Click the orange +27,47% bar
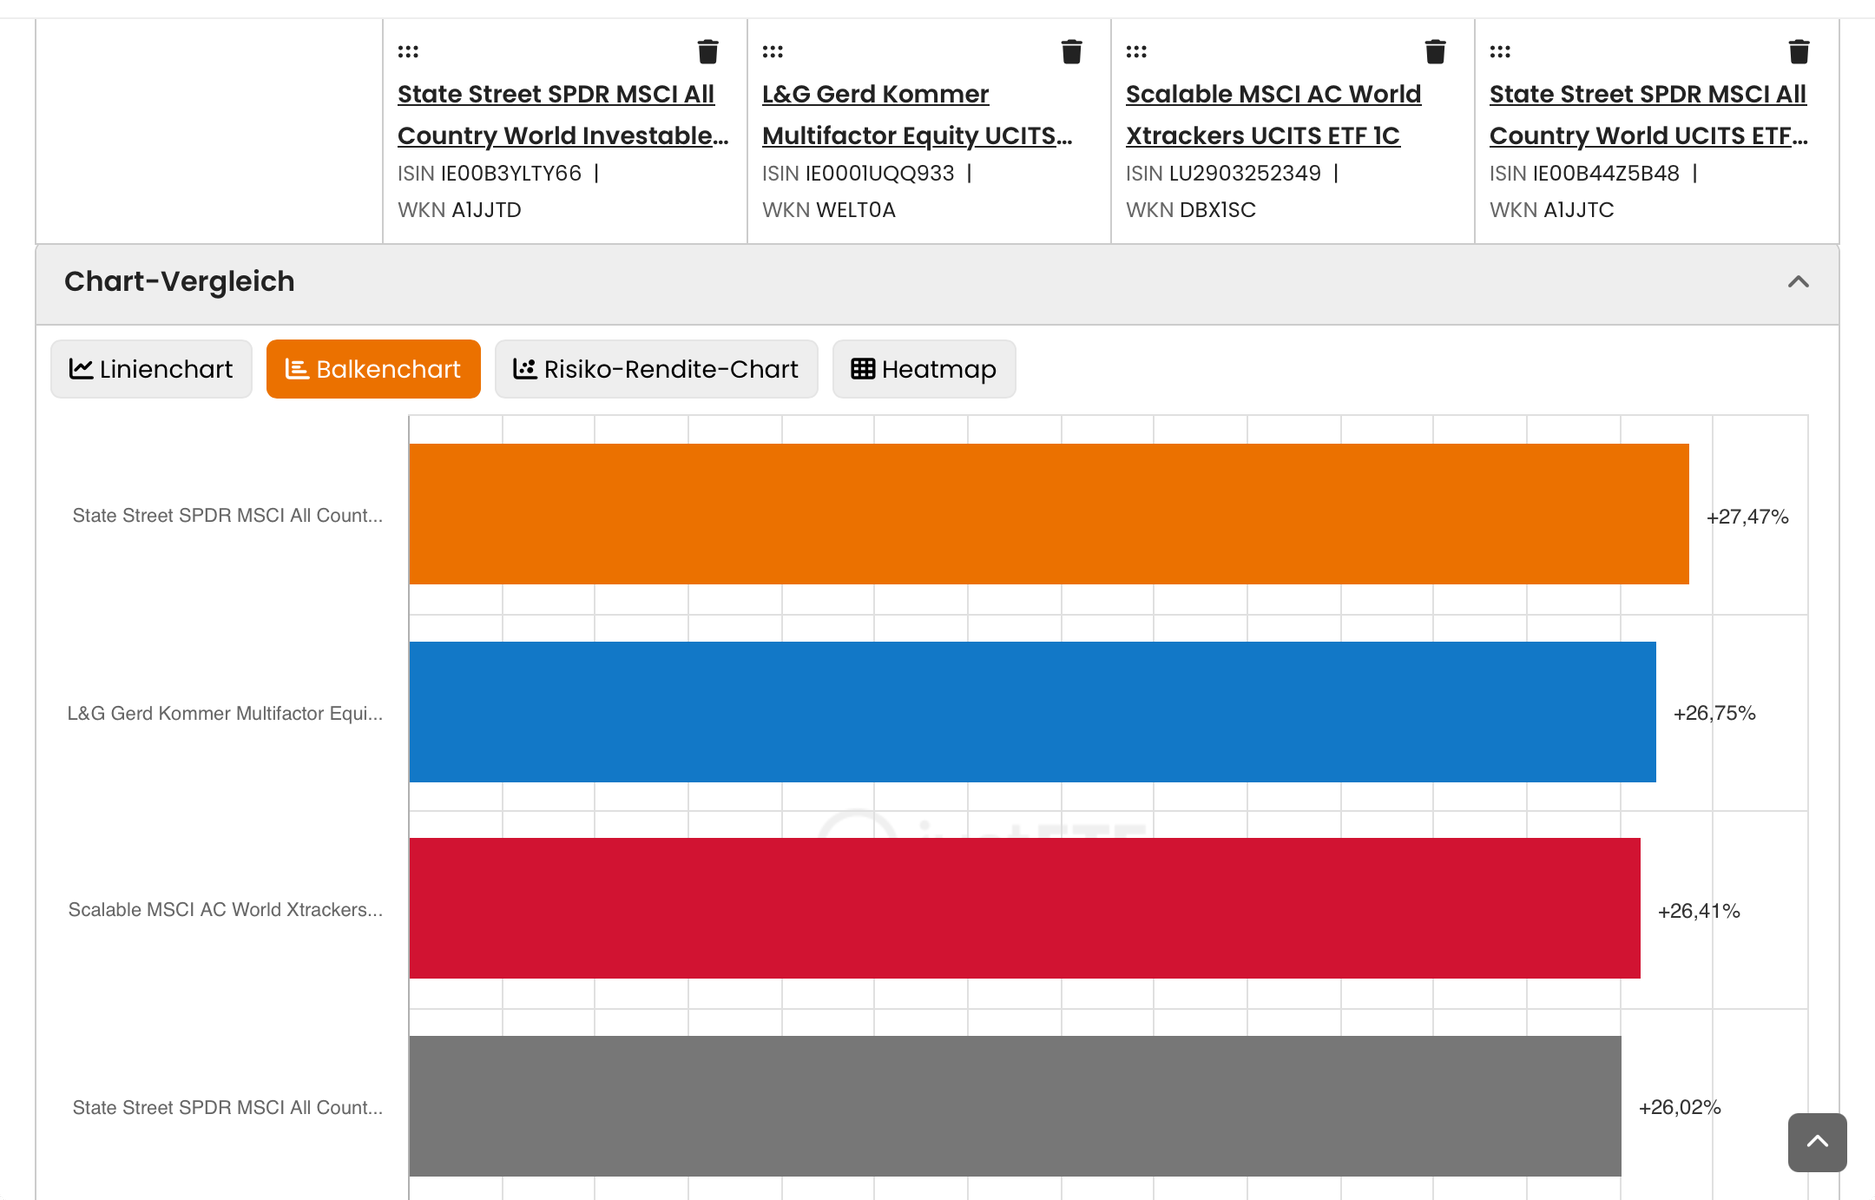The height and width of the screenshot is (1200, 1875). [1049, 514]
